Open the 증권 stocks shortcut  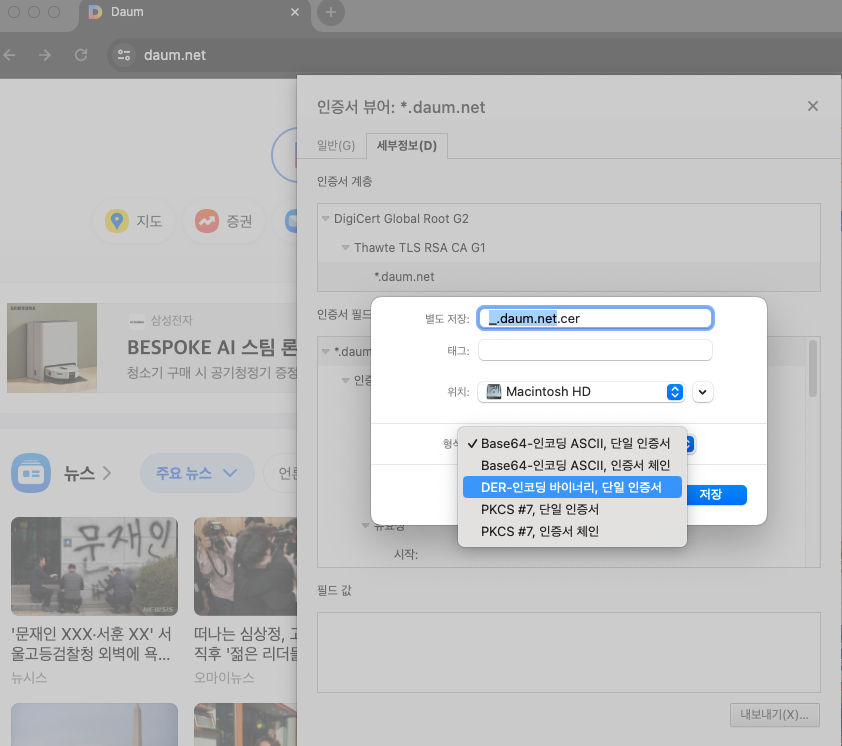(x=224, y=221)
